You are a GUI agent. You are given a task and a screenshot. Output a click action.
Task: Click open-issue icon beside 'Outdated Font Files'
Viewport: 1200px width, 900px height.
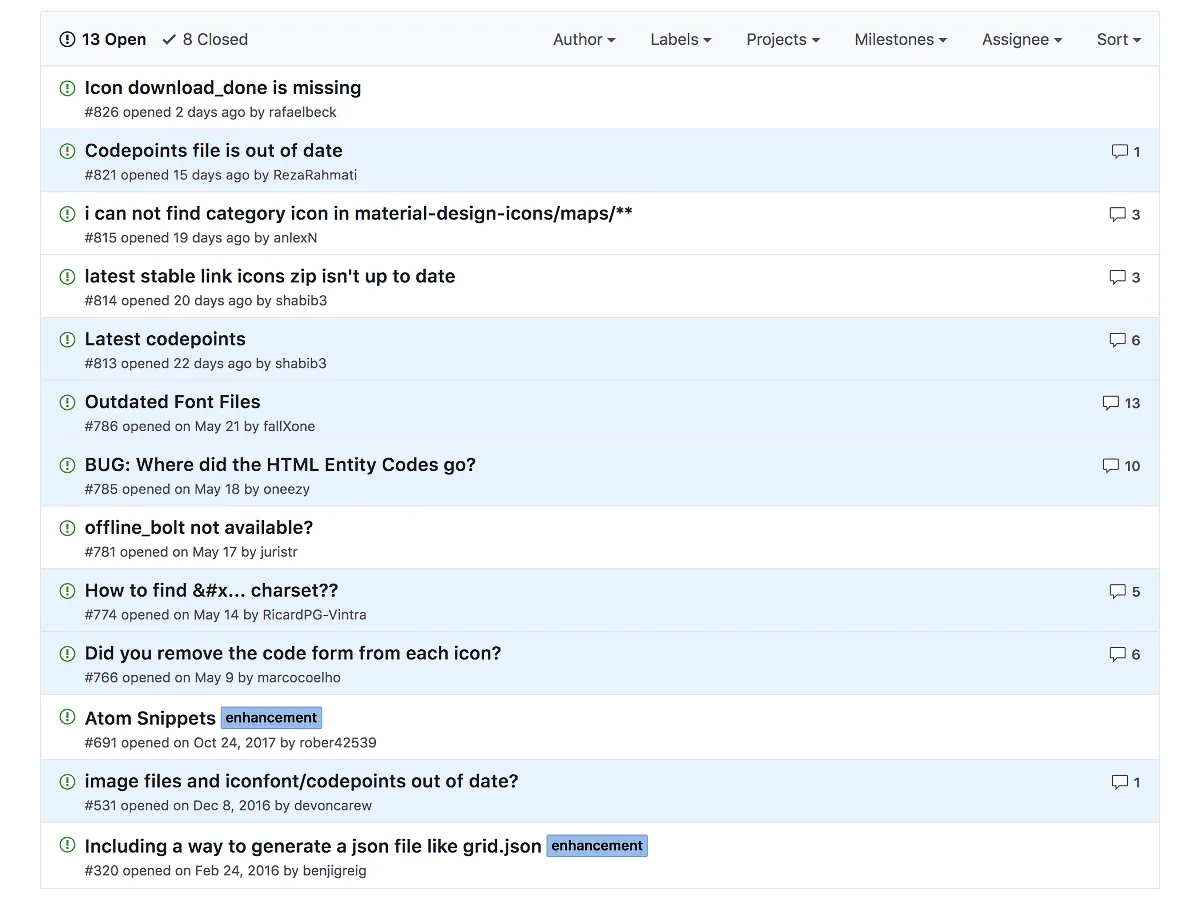click(67, 402)
